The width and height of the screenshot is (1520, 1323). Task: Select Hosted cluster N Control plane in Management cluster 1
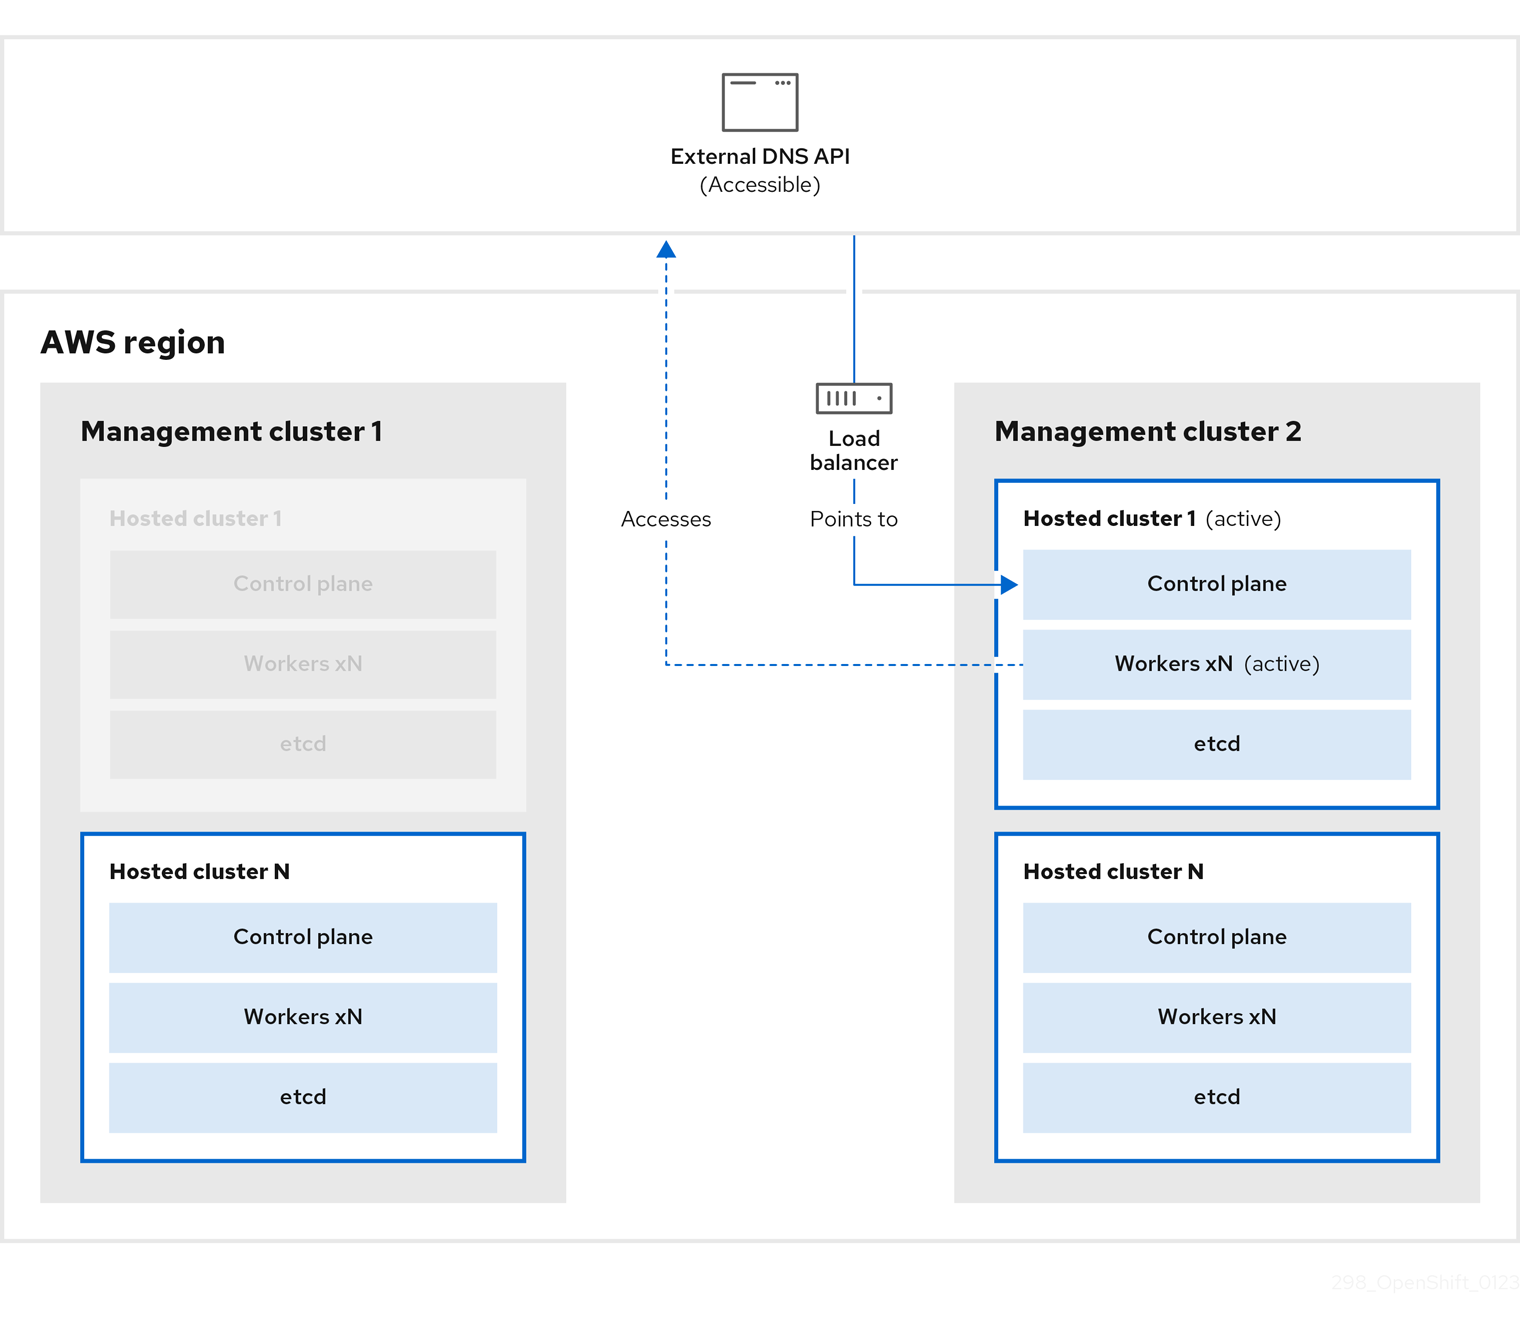[303, 937]
